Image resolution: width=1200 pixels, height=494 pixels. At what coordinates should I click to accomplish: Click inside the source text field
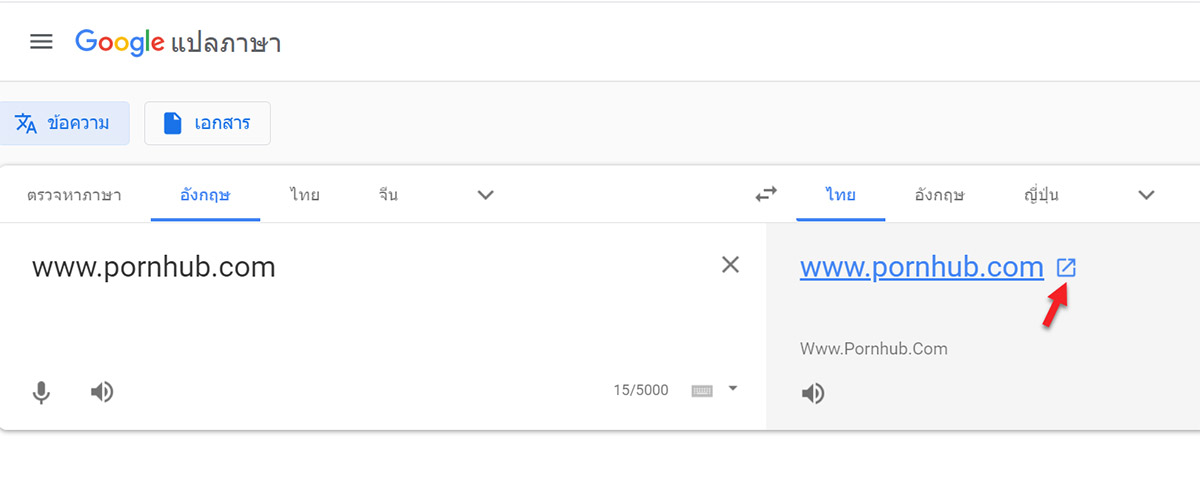point(370,300)
